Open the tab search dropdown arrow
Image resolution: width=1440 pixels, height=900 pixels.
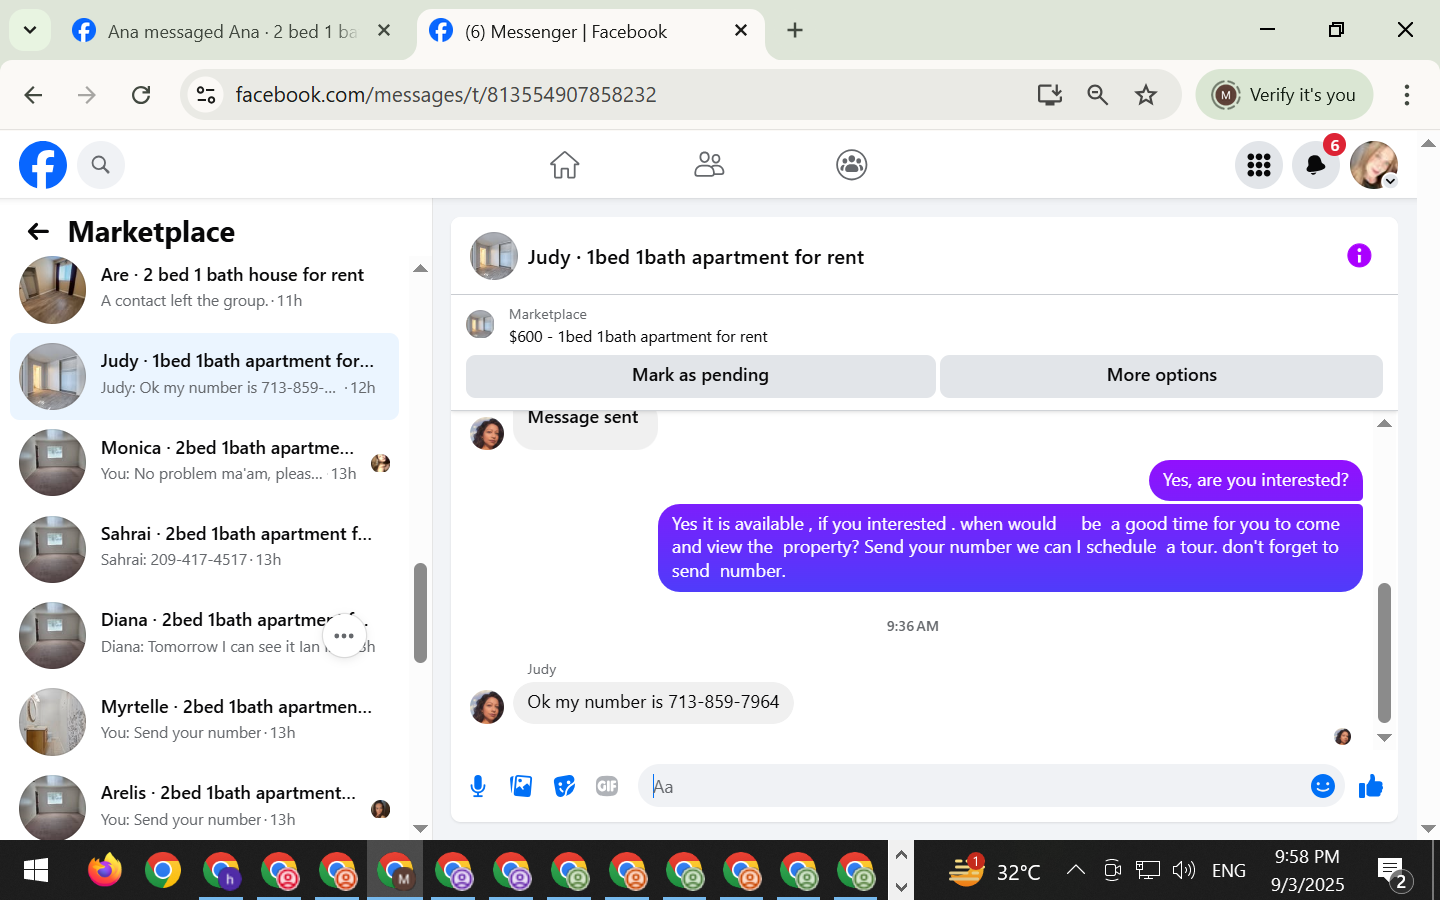tap(30, 31)
